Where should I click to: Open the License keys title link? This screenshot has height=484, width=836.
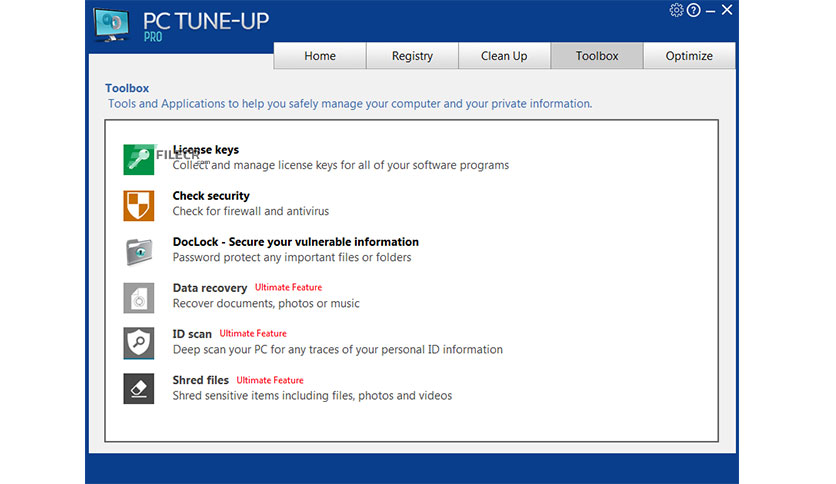[x=206, y=150]
